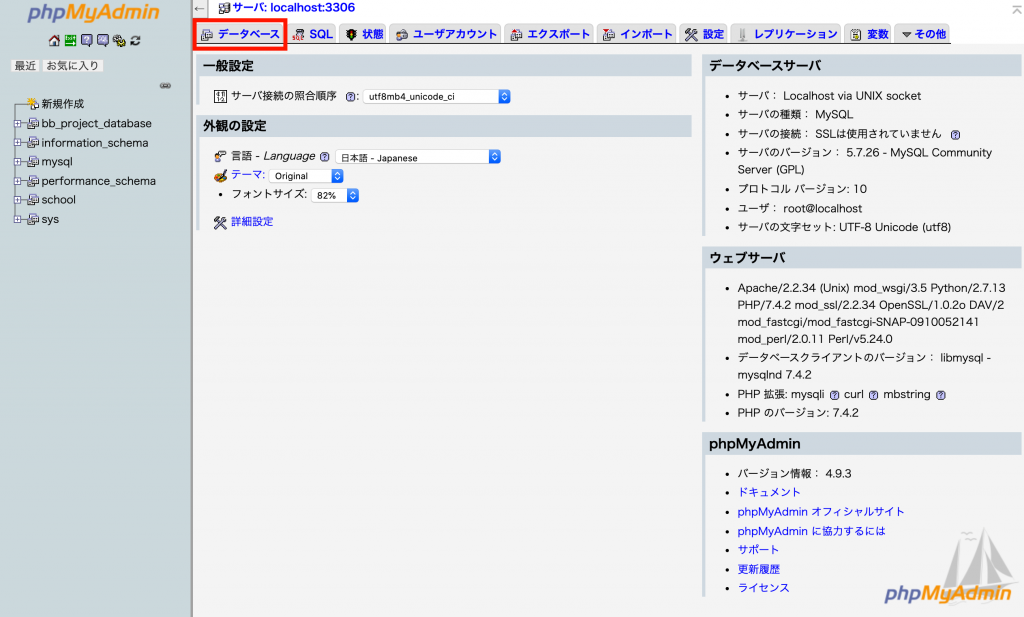Click the Home icon in the sidebar
1024x617 pixels.
point(54,41)
